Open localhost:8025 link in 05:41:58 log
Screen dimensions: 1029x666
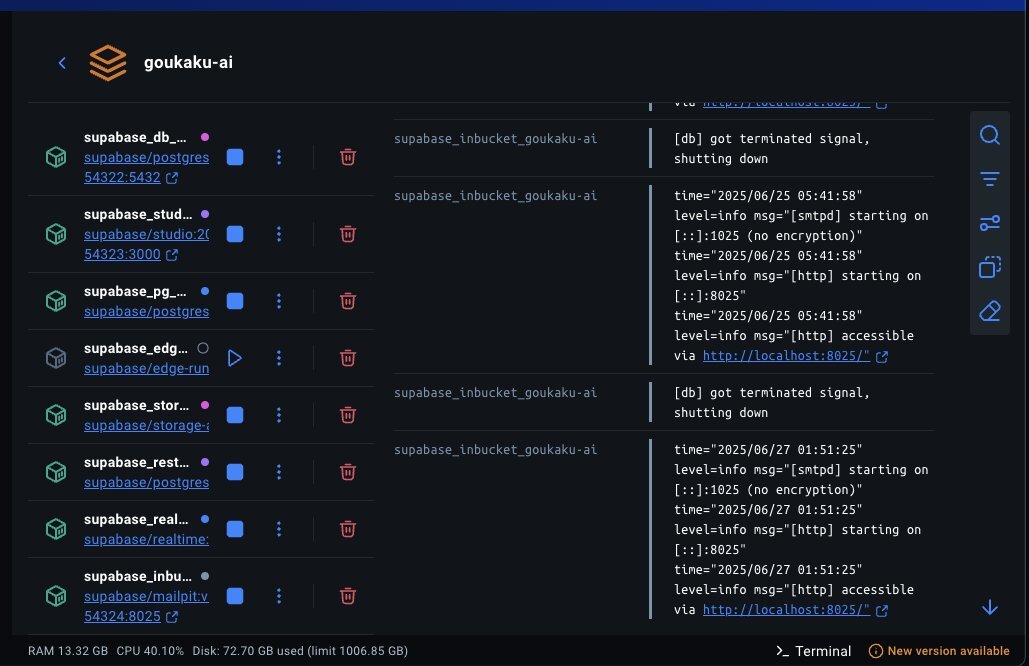coord(786,356)
